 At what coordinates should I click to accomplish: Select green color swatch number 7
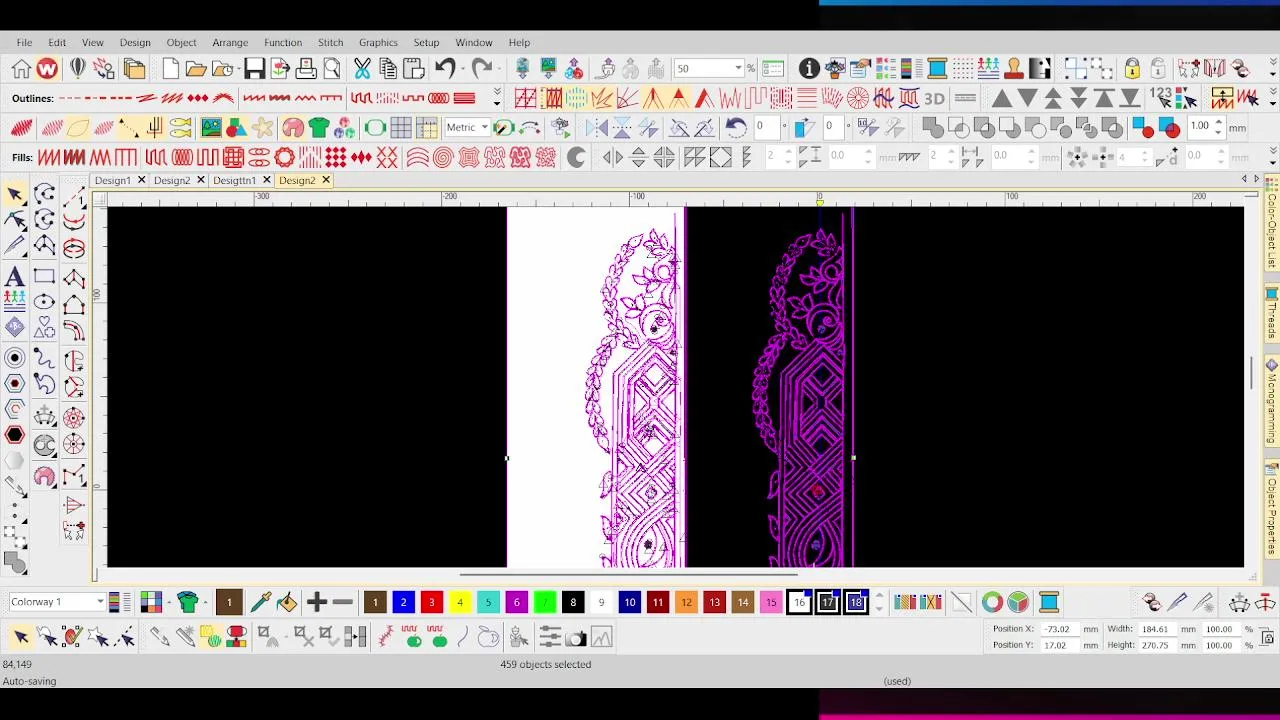click(x=545, y=602)
